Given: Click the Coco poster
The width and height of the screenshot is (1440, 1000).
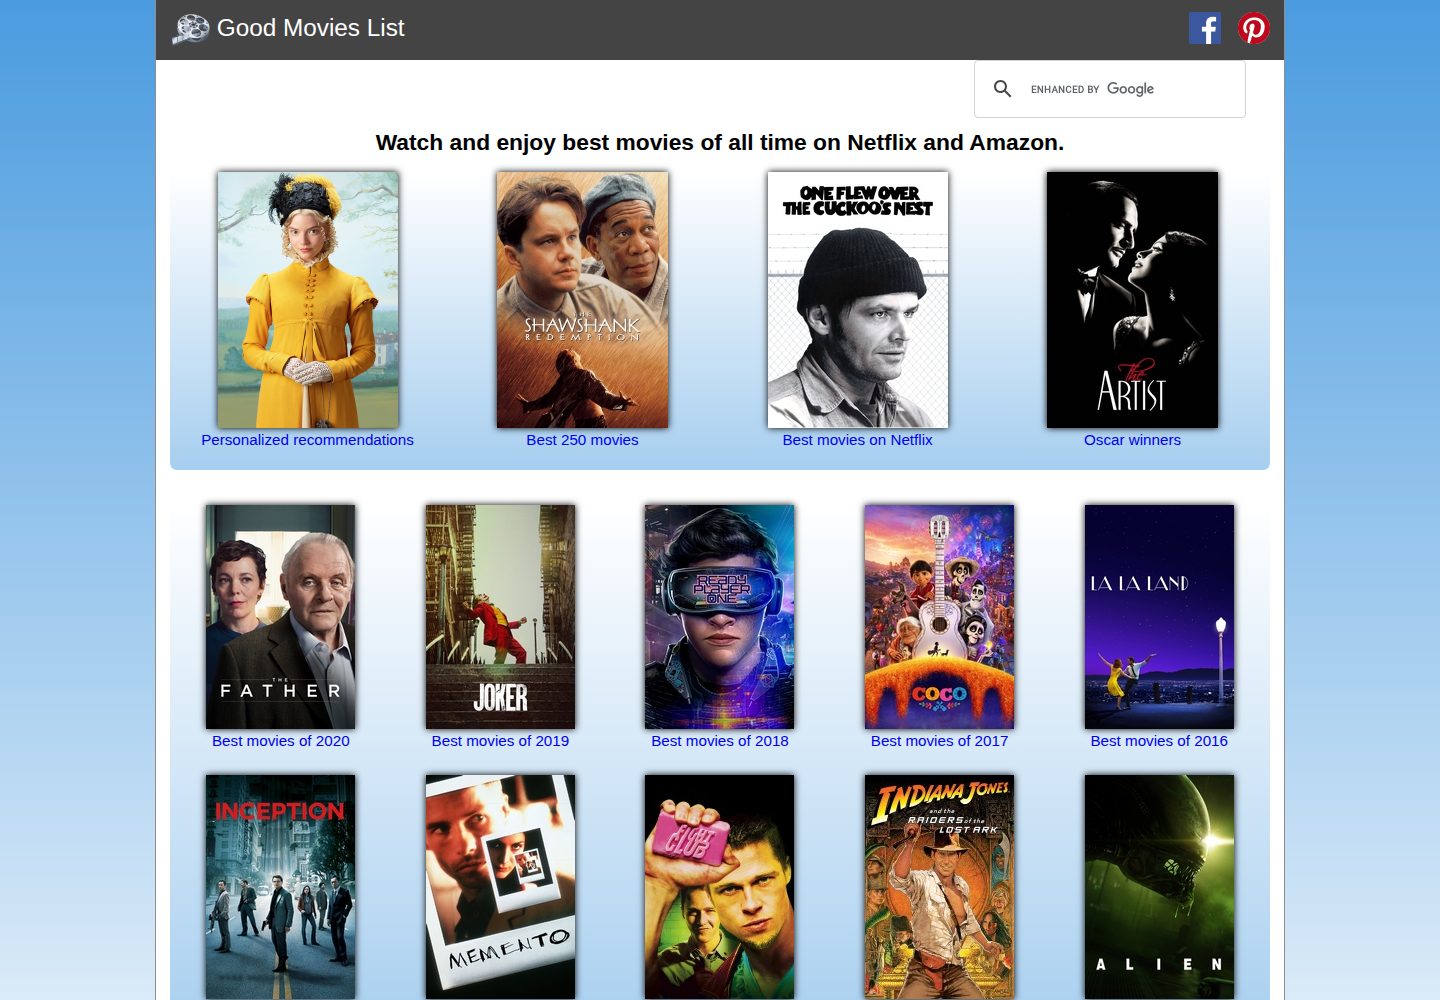Looking at the screenshot, I should click(x=939, y=617).
